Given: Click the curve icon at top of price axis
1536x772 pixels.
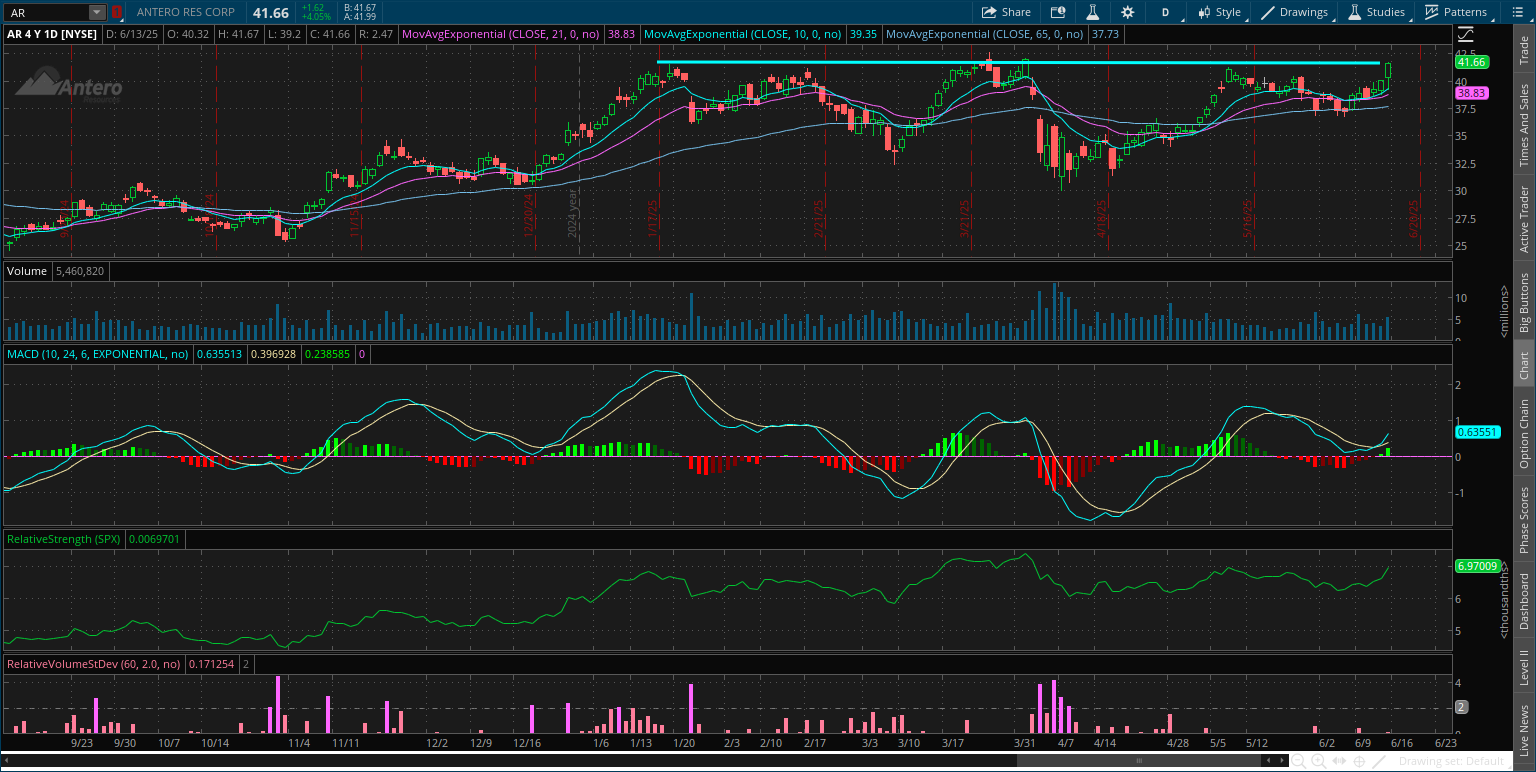Looking at the screenshot, I should 1465,36.
